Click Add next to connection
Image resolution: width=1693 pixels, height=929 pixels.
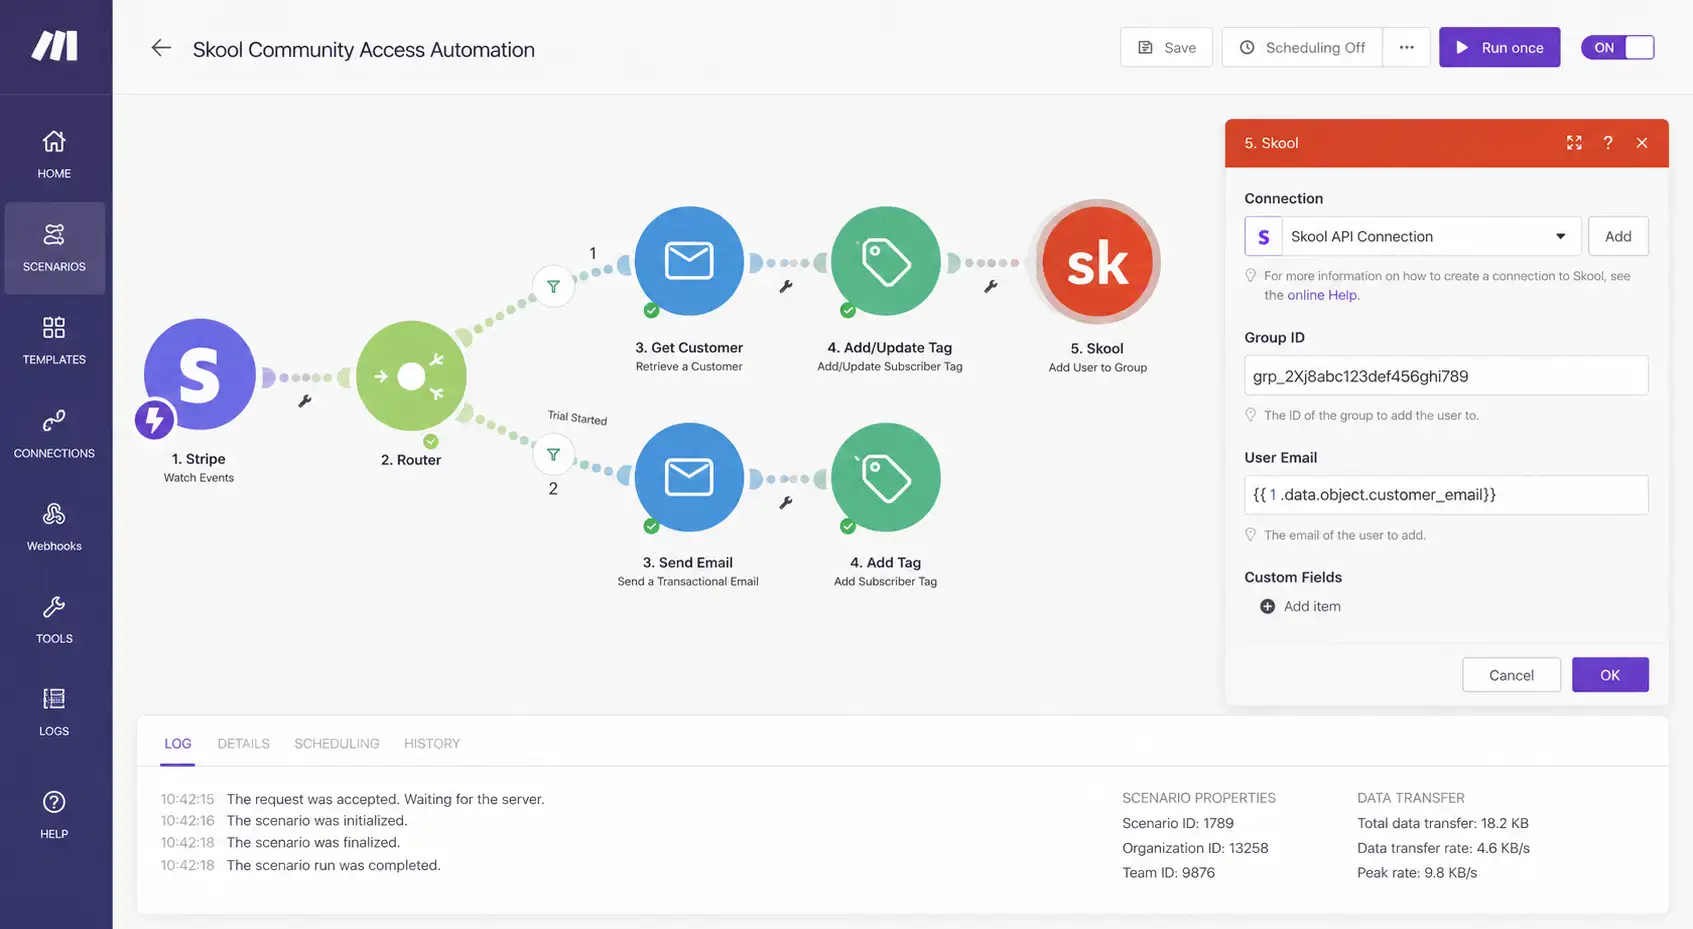[1618, 236]
